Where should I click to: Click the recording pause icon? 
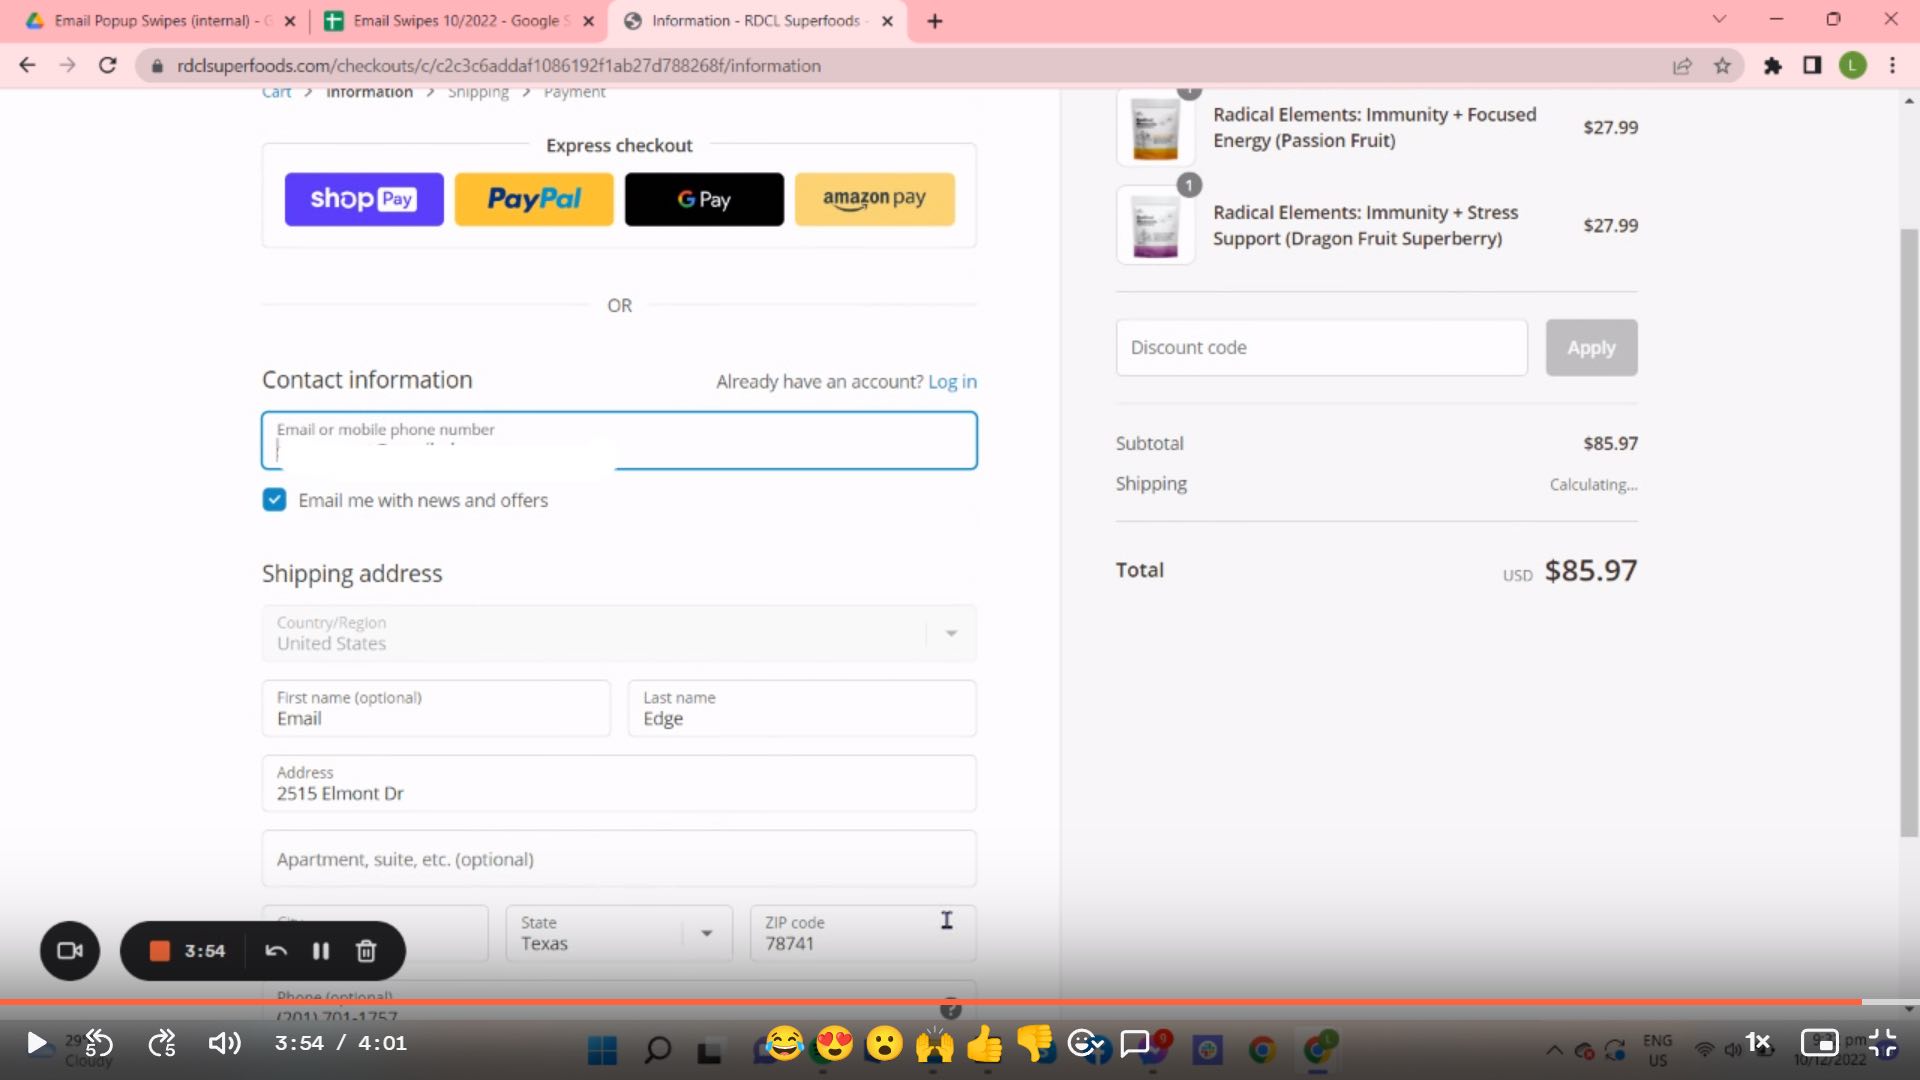[320, 951]
